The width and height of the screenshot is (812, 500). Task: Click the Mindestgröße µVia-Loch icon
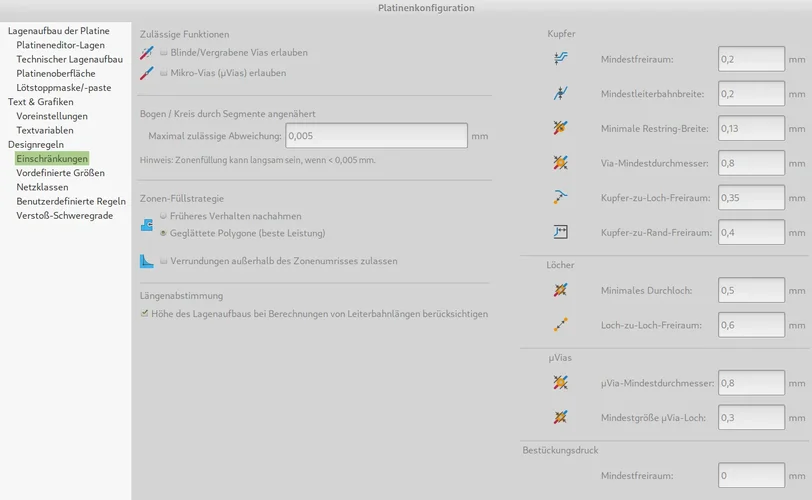click(560, 417)
